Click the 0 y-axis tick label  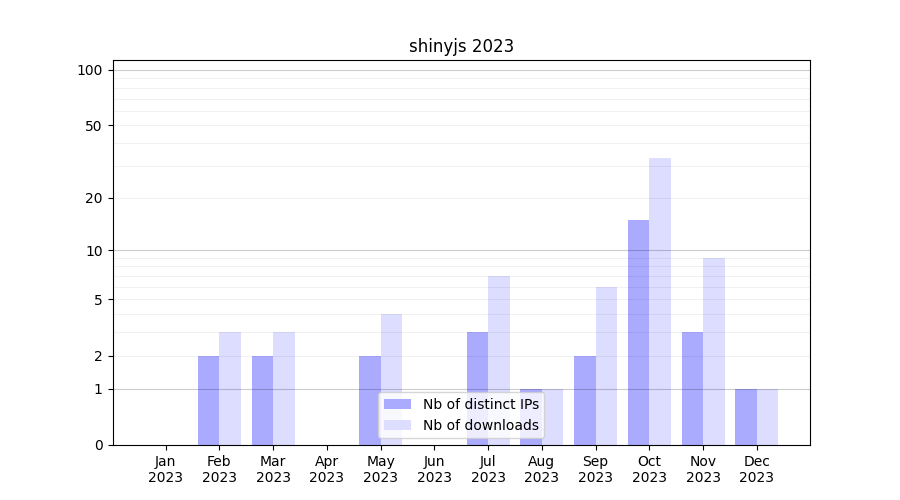click(98, 445)
